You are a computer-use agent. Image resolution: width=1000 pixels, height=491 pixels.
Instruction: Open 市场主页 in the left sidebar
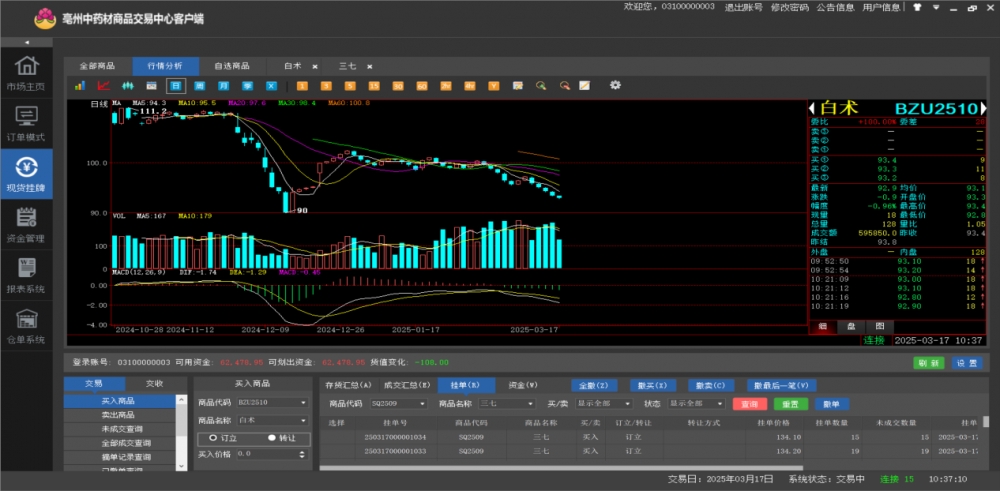[26, 73]
